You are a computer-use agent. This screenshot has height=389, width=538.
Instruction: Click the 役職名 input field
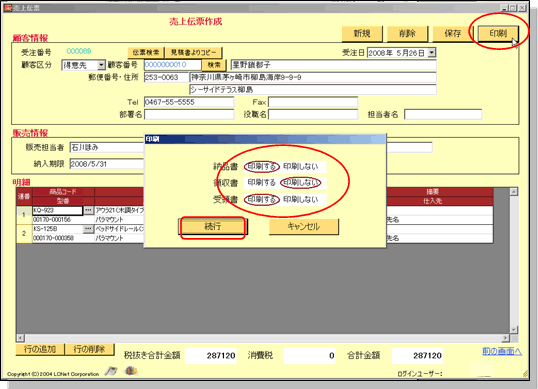[x=313, y=115]
